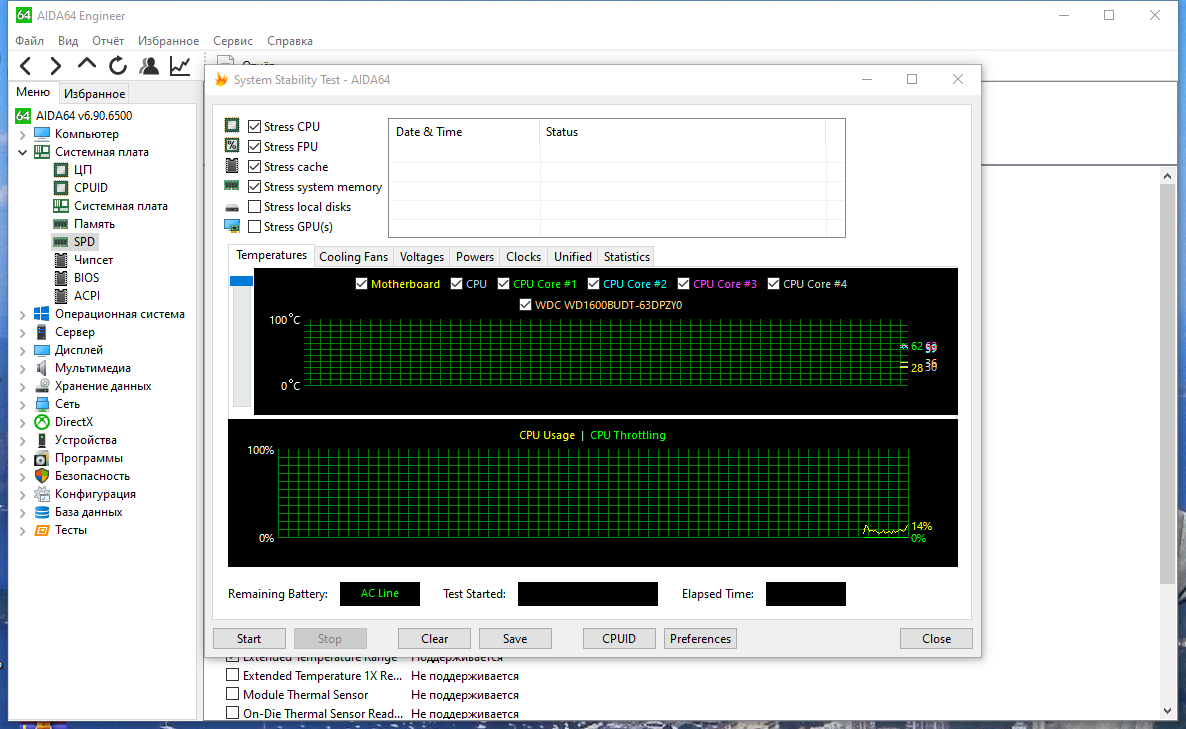This screenshot has height=729, width=1186.
Task: Collapse the Системная плата tree node
Action: coord(23,152)
